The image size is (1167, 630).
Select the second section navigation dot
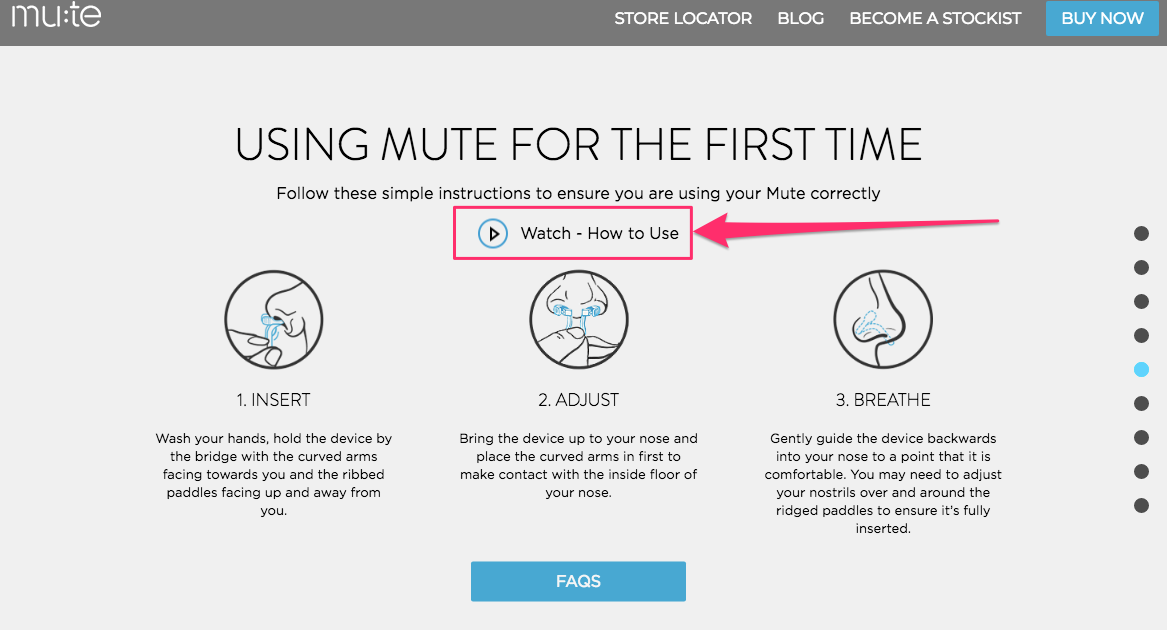(x=1141, y=267)
